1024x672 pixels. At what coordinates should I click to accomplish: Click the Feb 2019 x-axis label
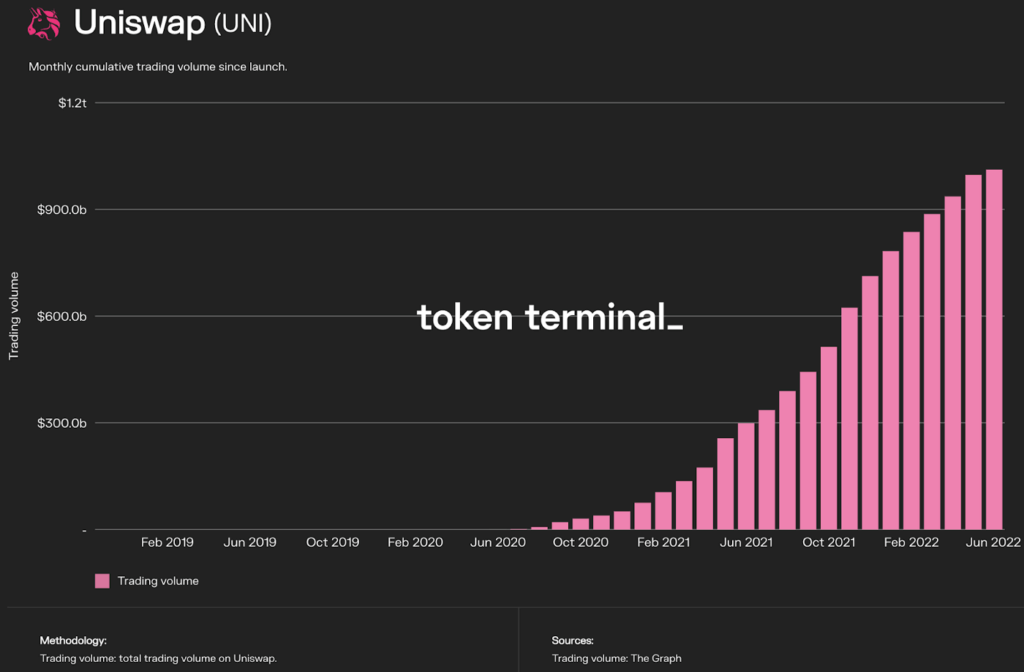(167, 542)
